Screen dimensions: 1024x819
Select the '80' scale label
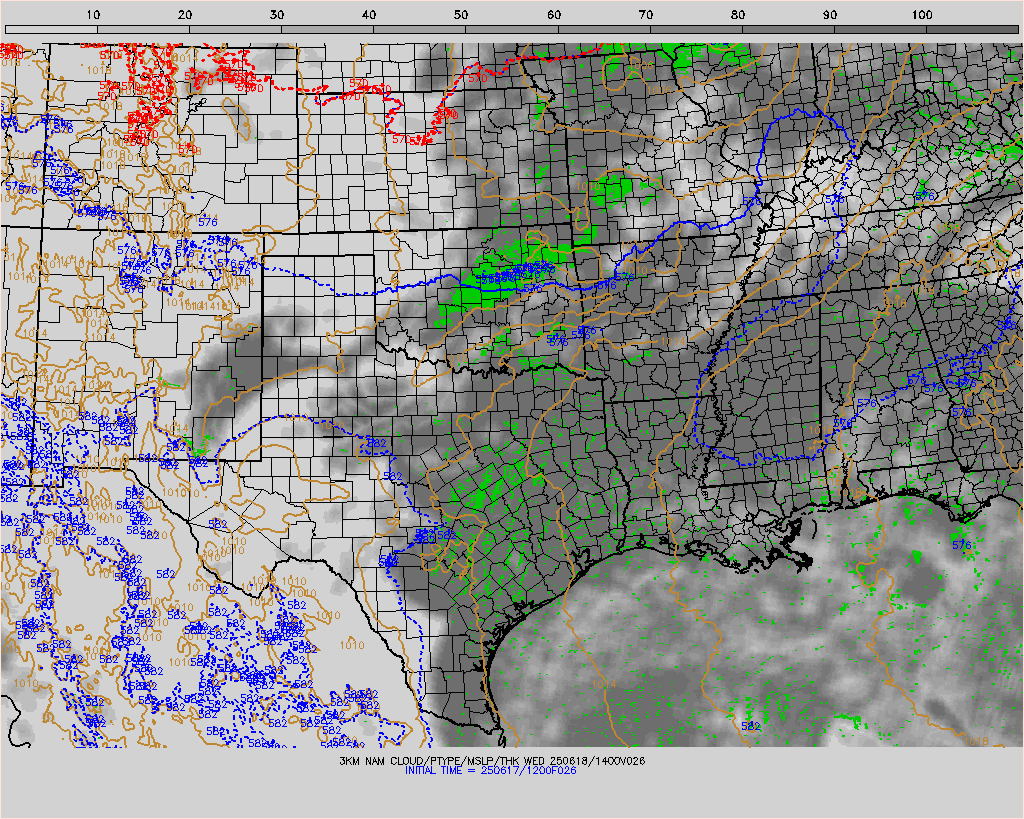[738, 15]
